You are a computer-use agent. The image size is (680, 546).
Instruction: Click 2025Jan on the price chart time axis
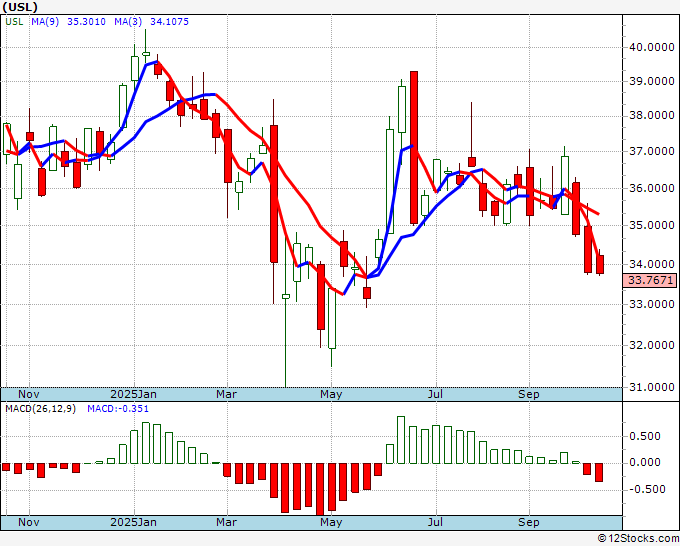pyautogui.click(x=134, y=394)
